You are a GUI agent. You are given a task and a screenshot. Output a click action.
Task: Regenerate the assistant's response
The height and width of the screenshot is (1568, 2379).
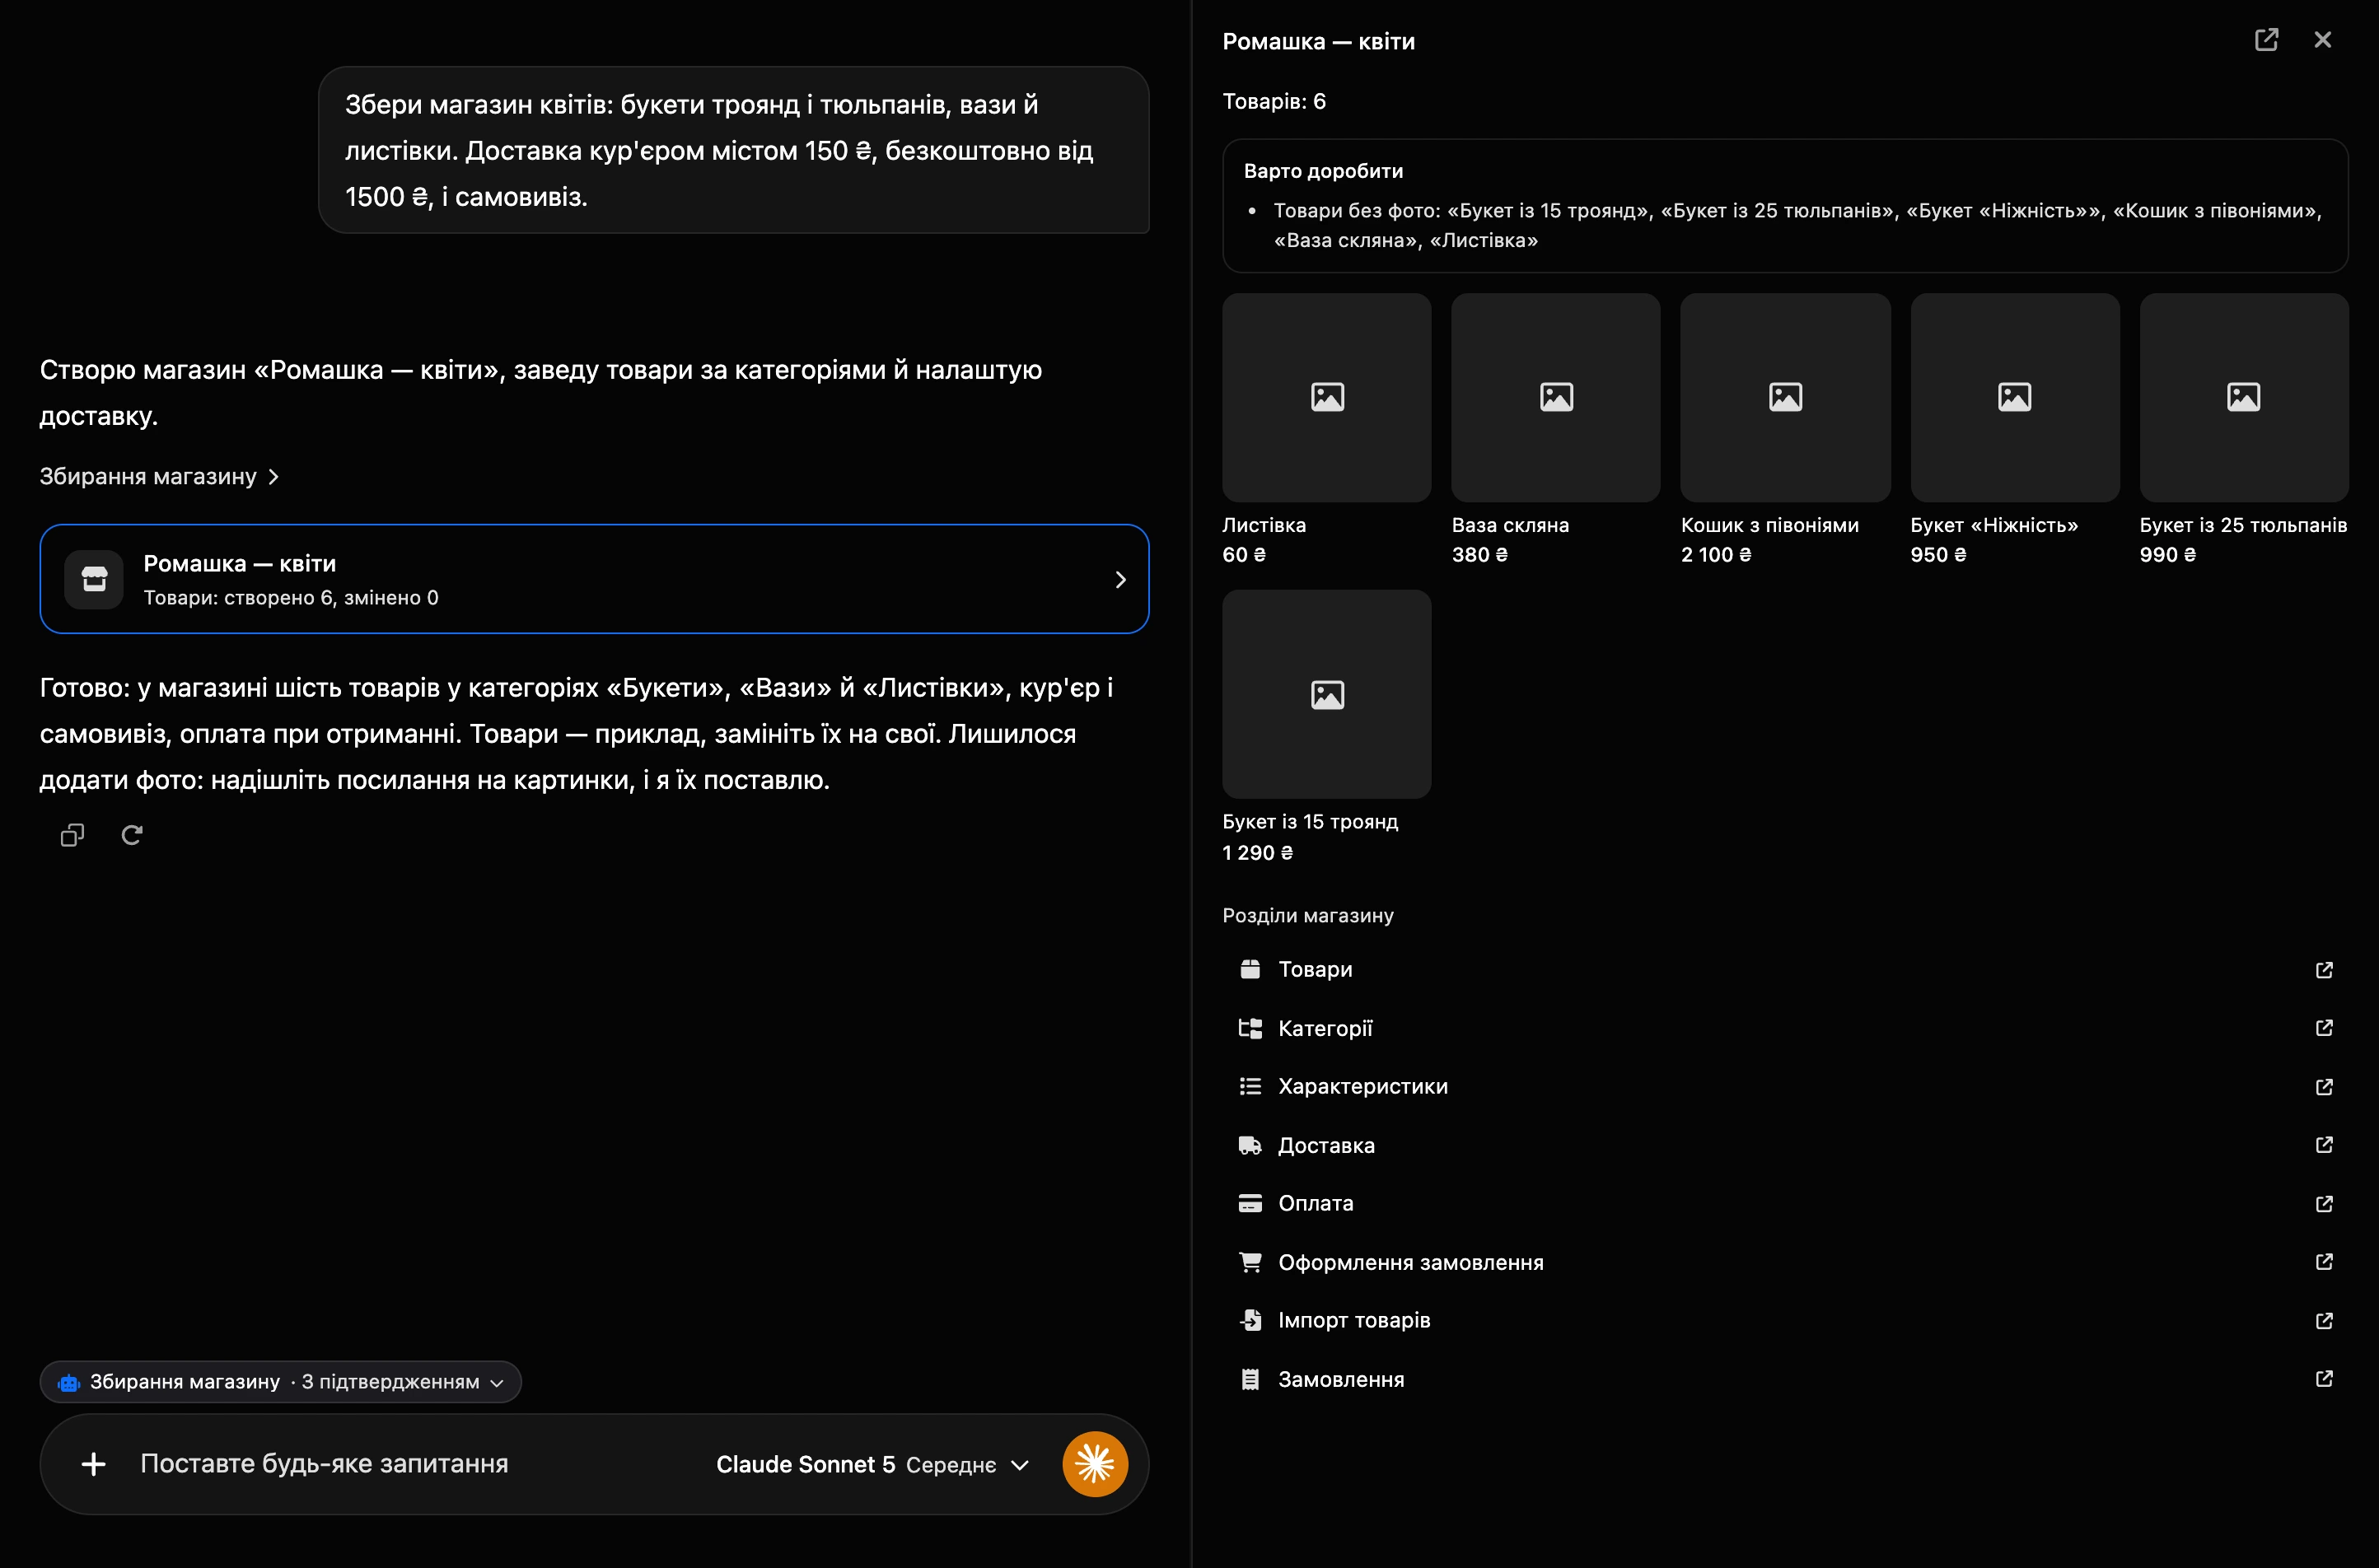(x=132, y=835)
